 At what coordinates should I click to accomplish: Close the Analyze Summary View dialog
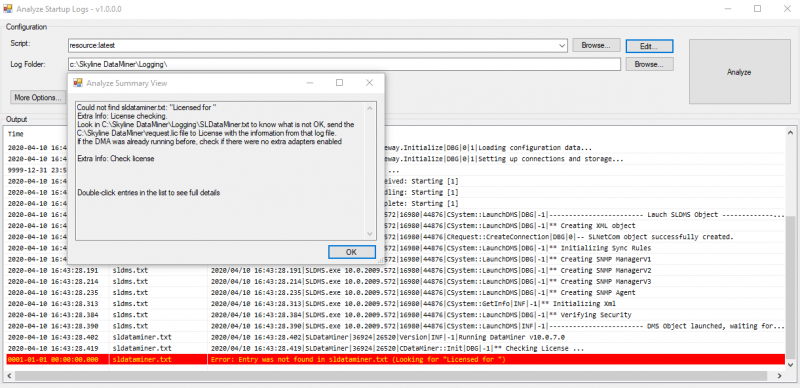point(369,83)
